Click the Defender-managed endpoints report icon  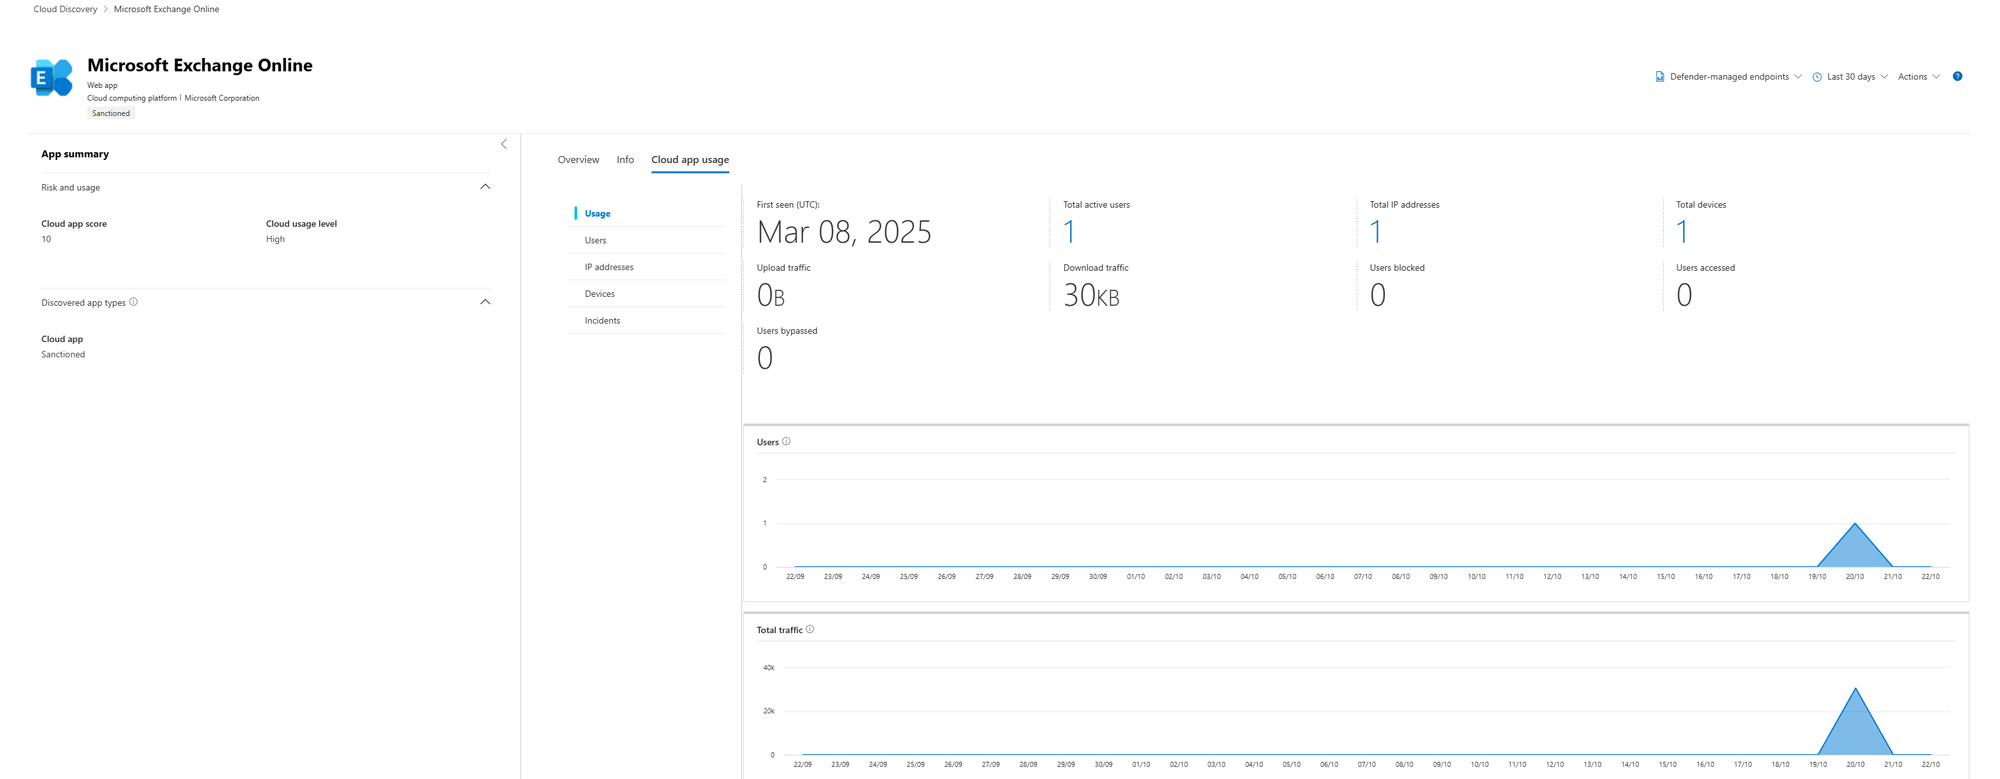coord(1660,77)
